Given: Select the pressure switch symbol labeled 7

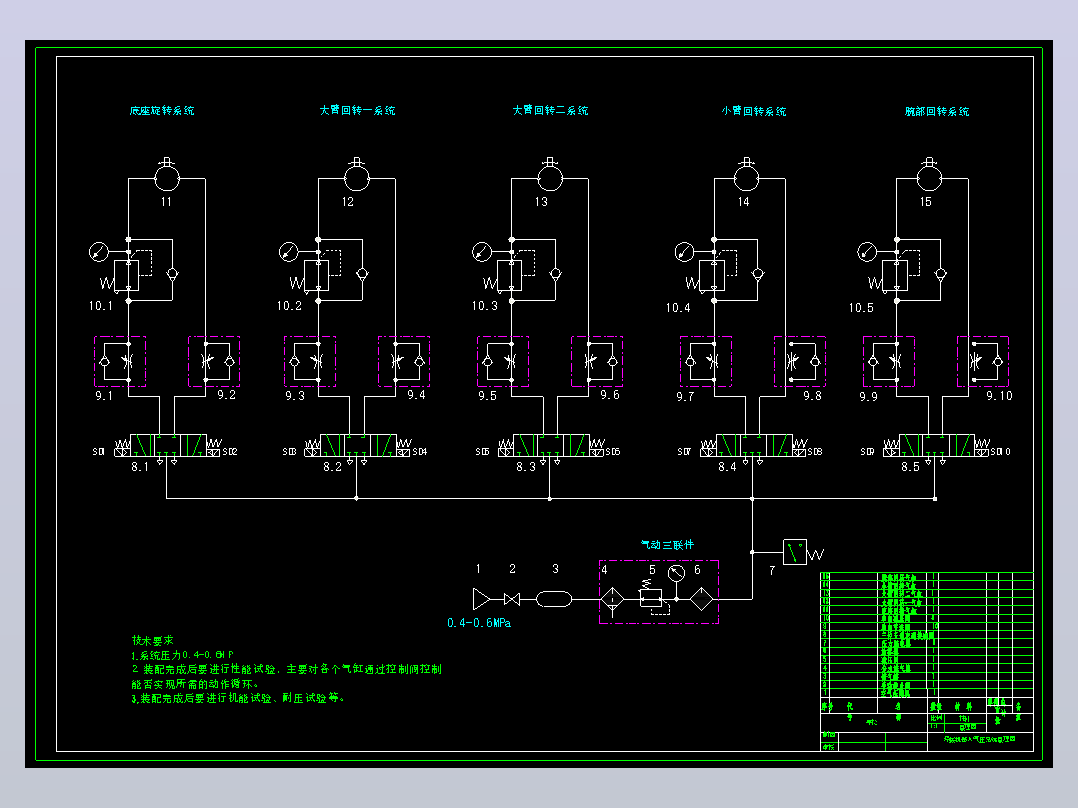Looking at the screenshot, I should (x=803, y=552).
